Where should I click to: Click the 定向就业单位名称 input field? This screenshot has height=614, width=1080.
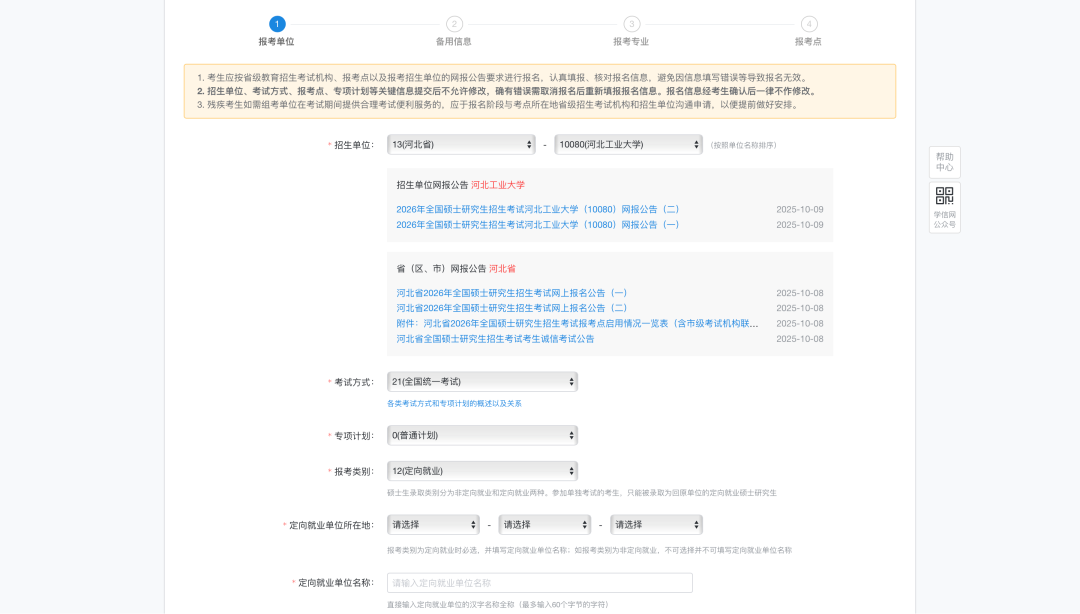tap(539, 583)
